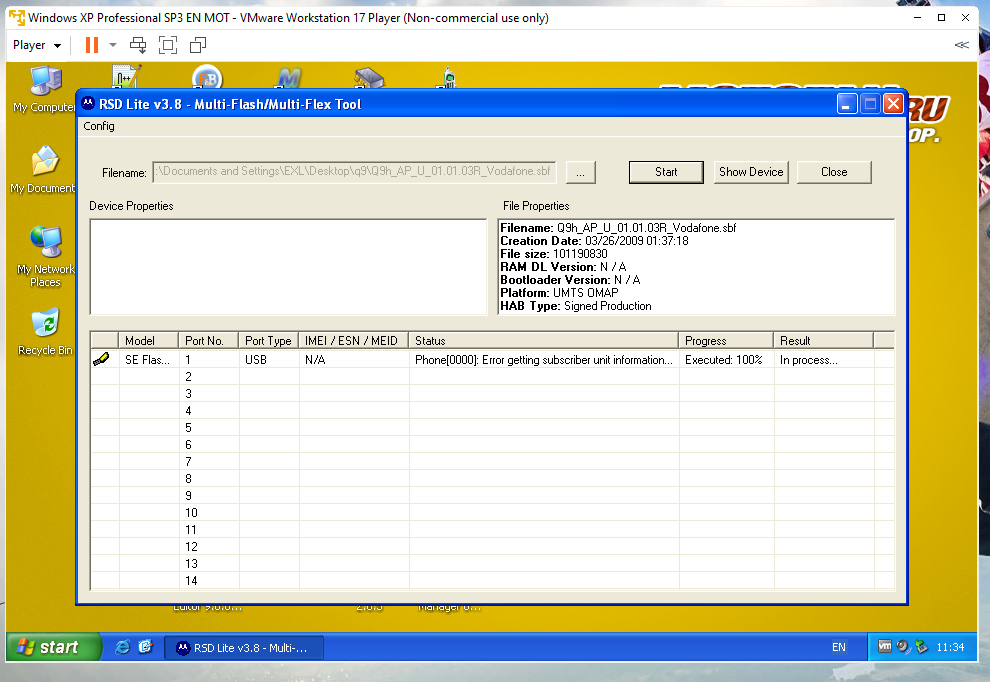This screenshot has height=682, width=990.
Task: Click the Send Ctrl+Alt+Del icon in VMware
Action: tap(138, 45)
